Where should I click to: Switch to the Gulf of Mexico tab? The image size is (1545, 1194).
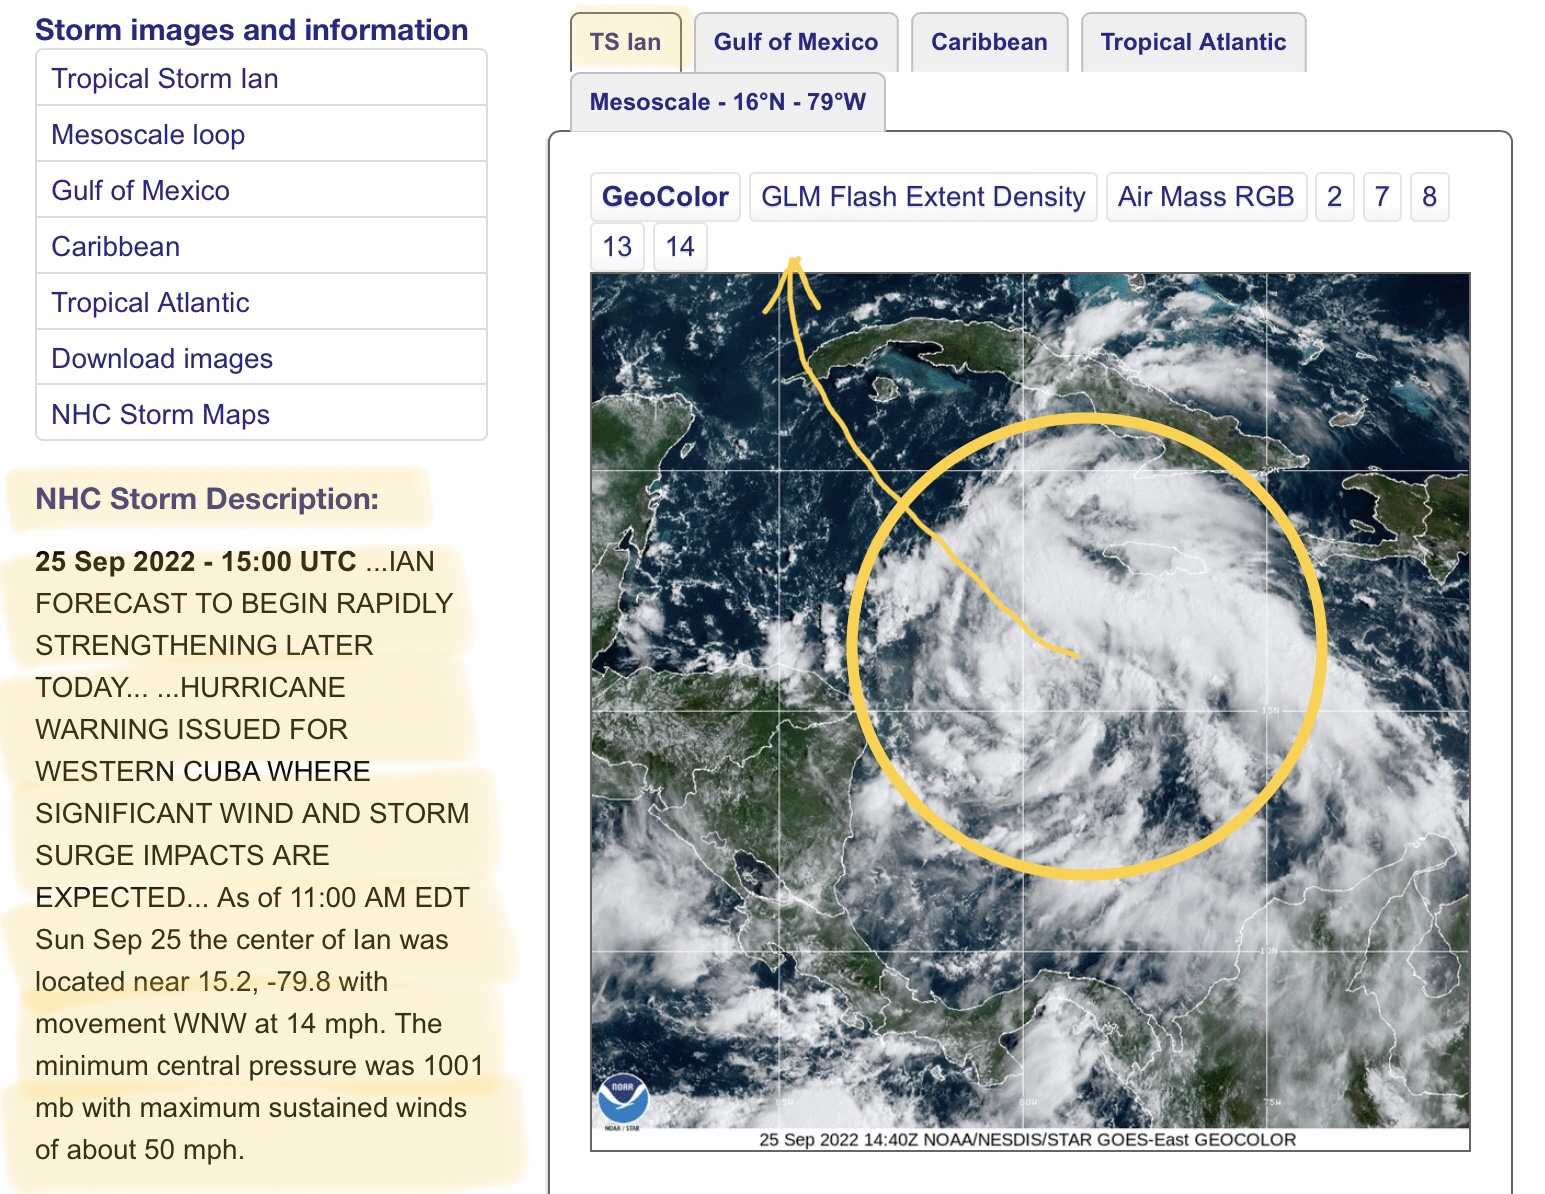tap(796, 42)
